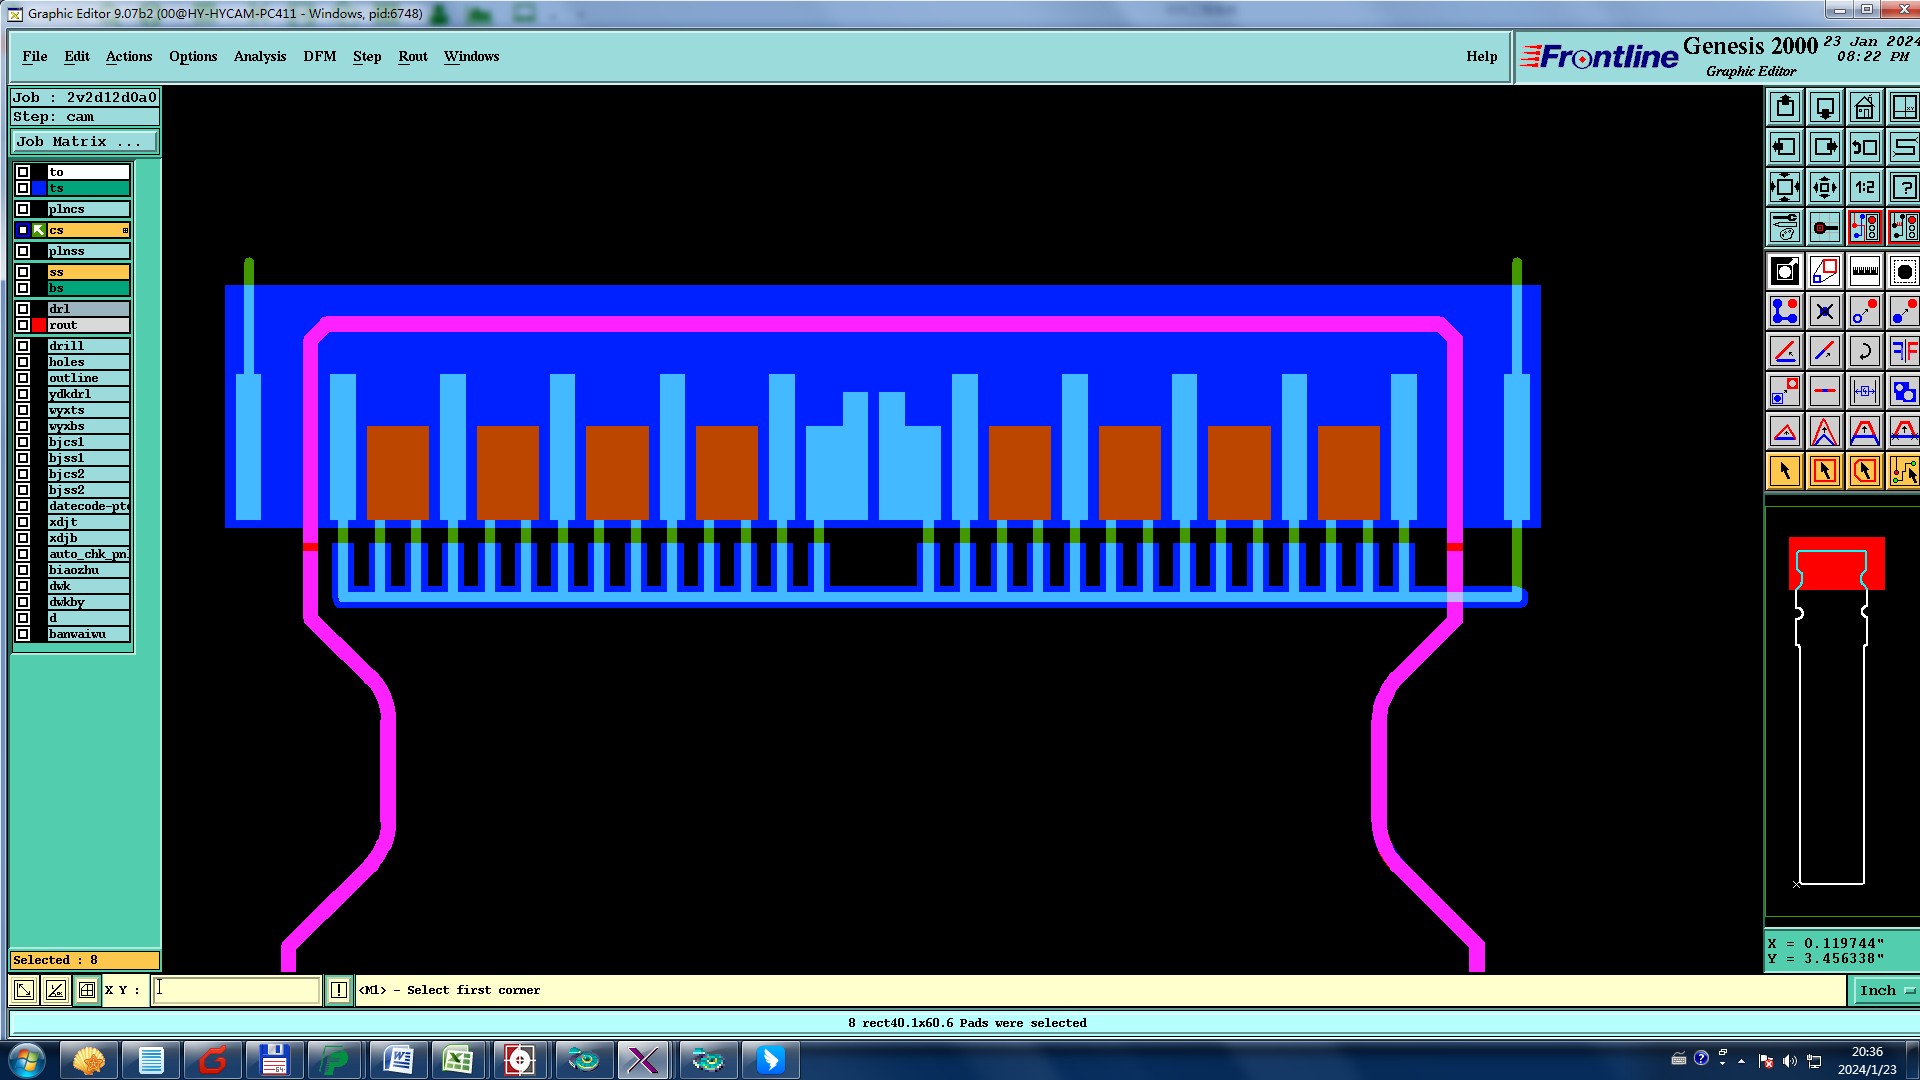Open the DFM menu

[x=319, y=56]
